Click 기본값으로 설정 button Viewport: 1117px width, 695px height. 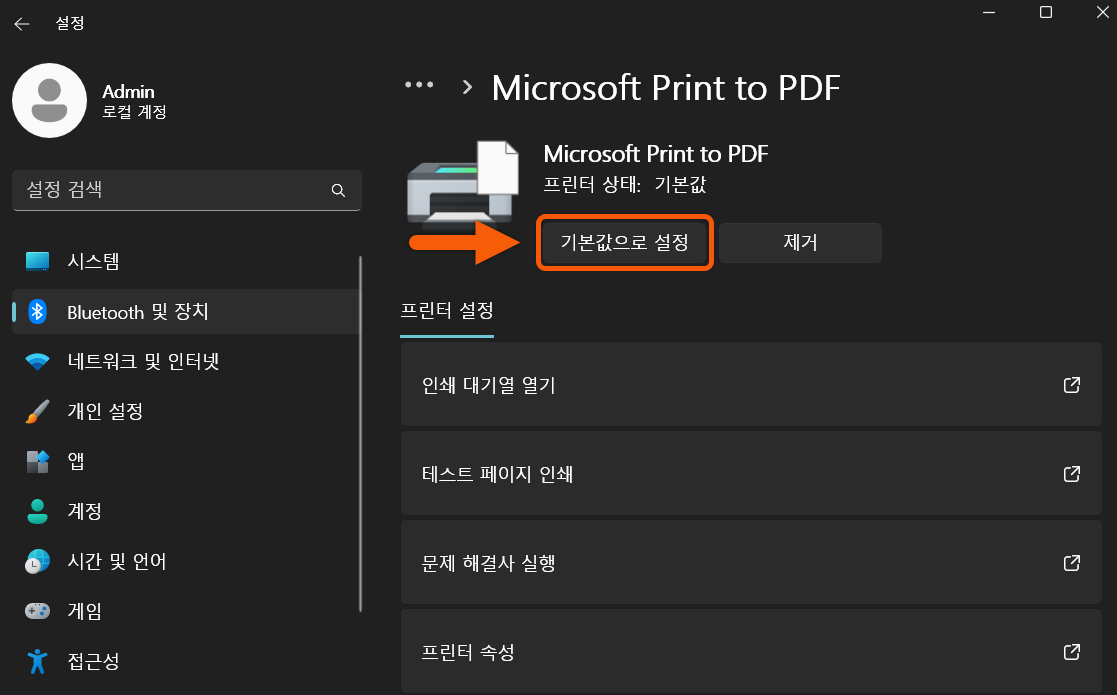click(x=624, y=243)
